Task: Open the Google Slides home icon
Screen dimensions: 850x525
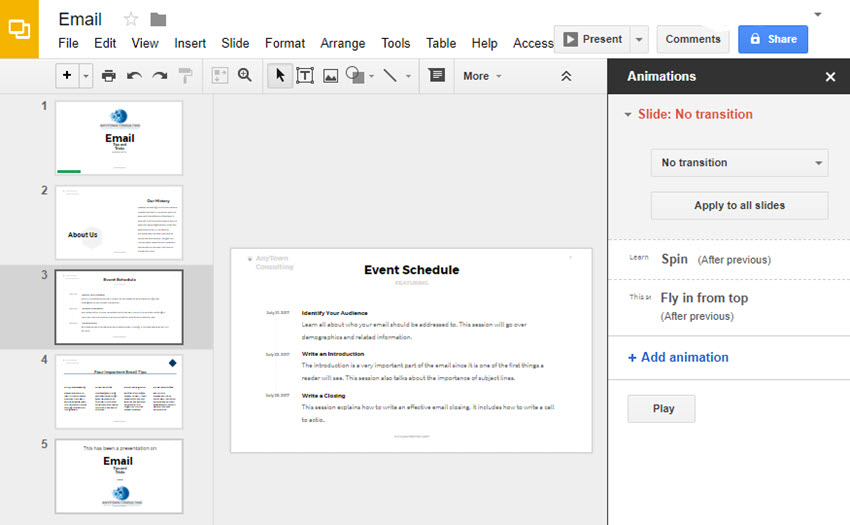Action: click(19, 29)
